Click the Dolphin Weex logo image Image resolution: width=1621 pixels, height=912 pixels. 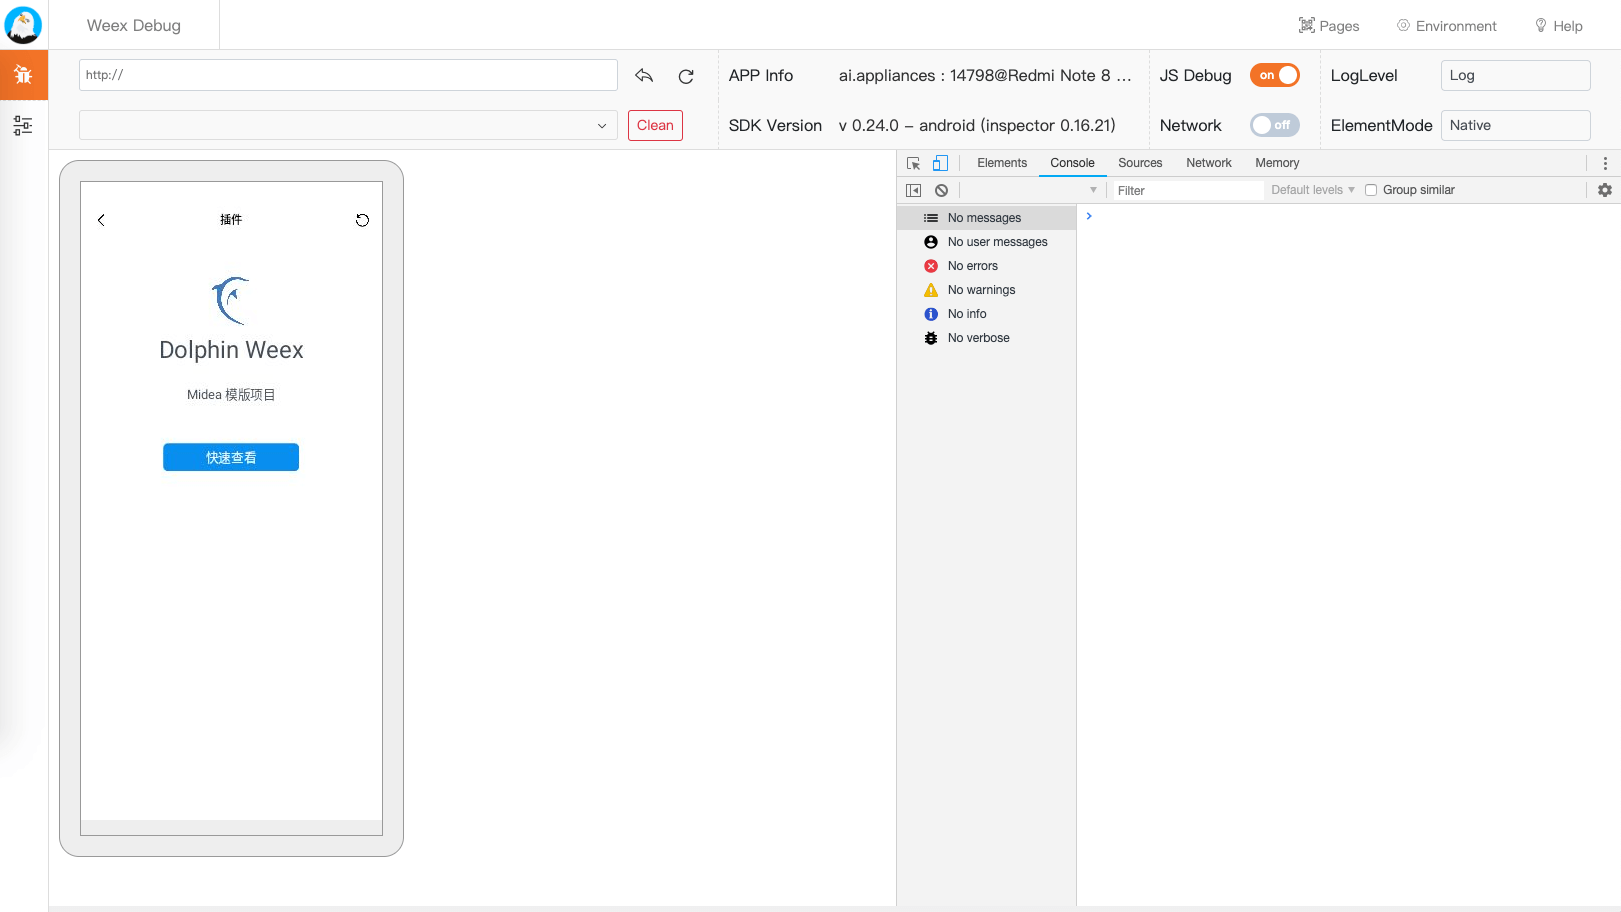[231, 300]
